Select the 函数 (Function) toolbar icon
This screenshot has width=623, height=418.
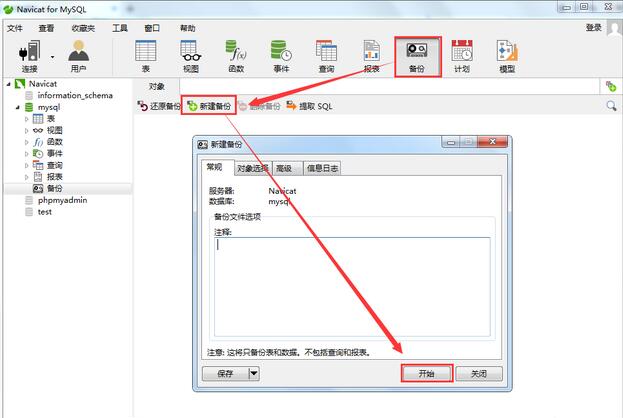click(236, 56)
